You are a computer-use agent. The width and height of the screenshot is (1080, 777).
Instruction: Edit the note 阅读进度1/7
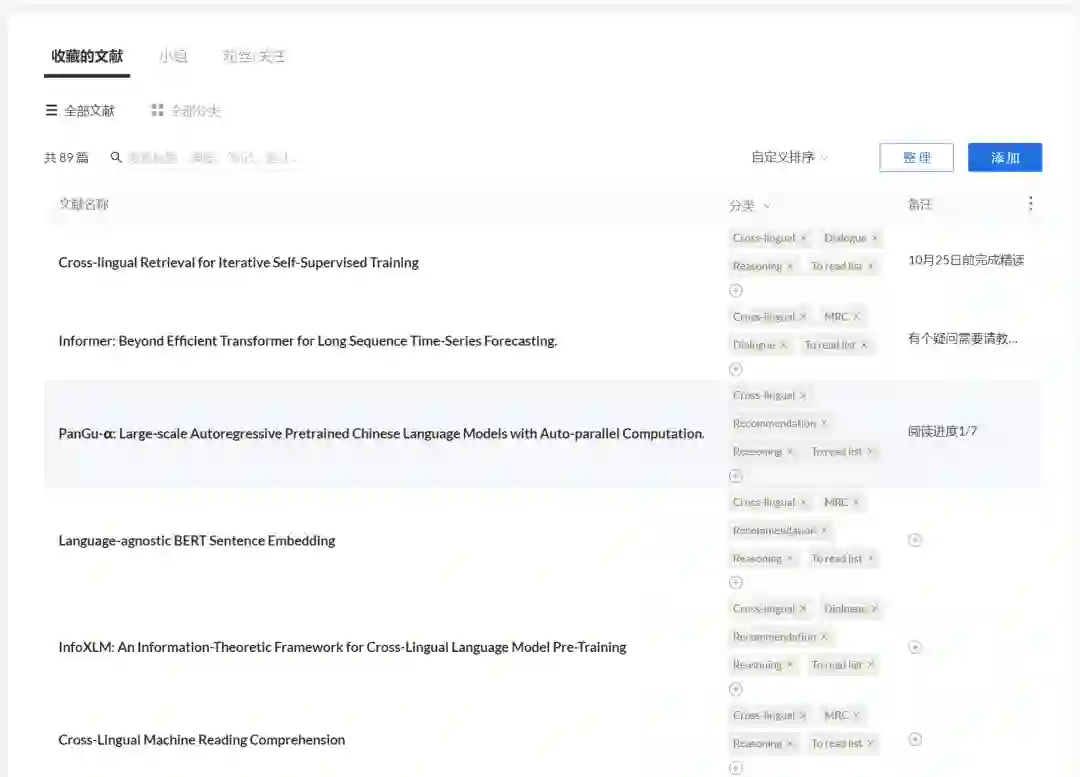[x=942, y=431]
